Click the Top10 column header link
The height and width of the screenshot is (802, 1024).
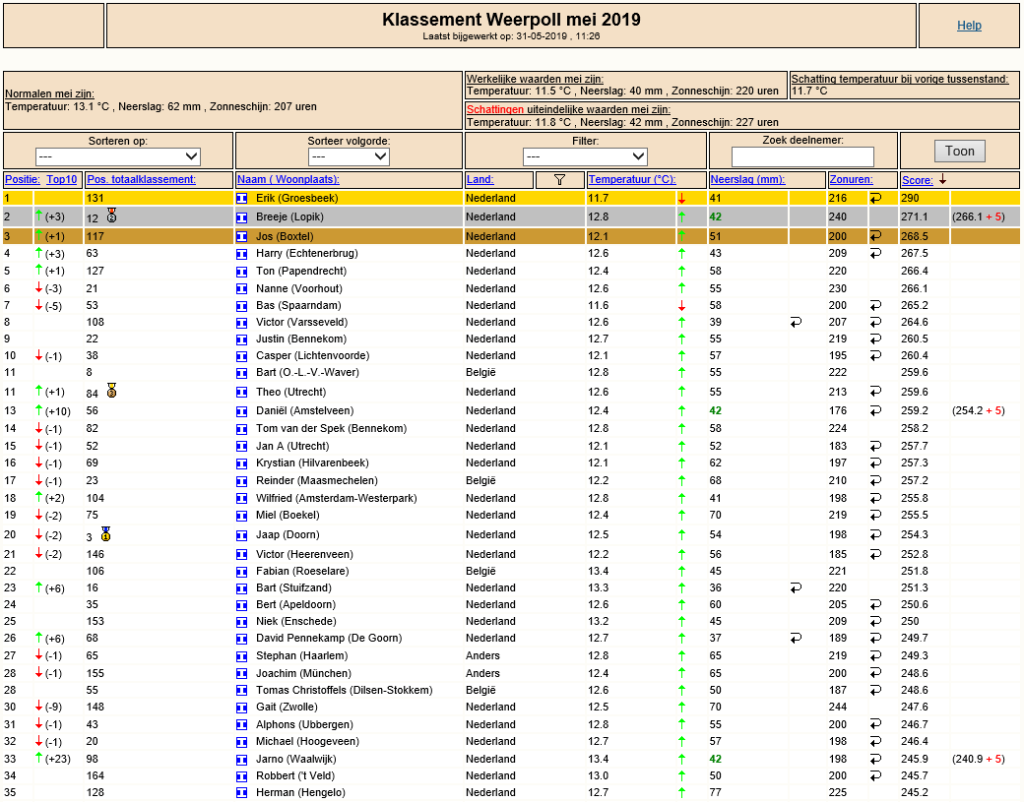tap(62, 180)
